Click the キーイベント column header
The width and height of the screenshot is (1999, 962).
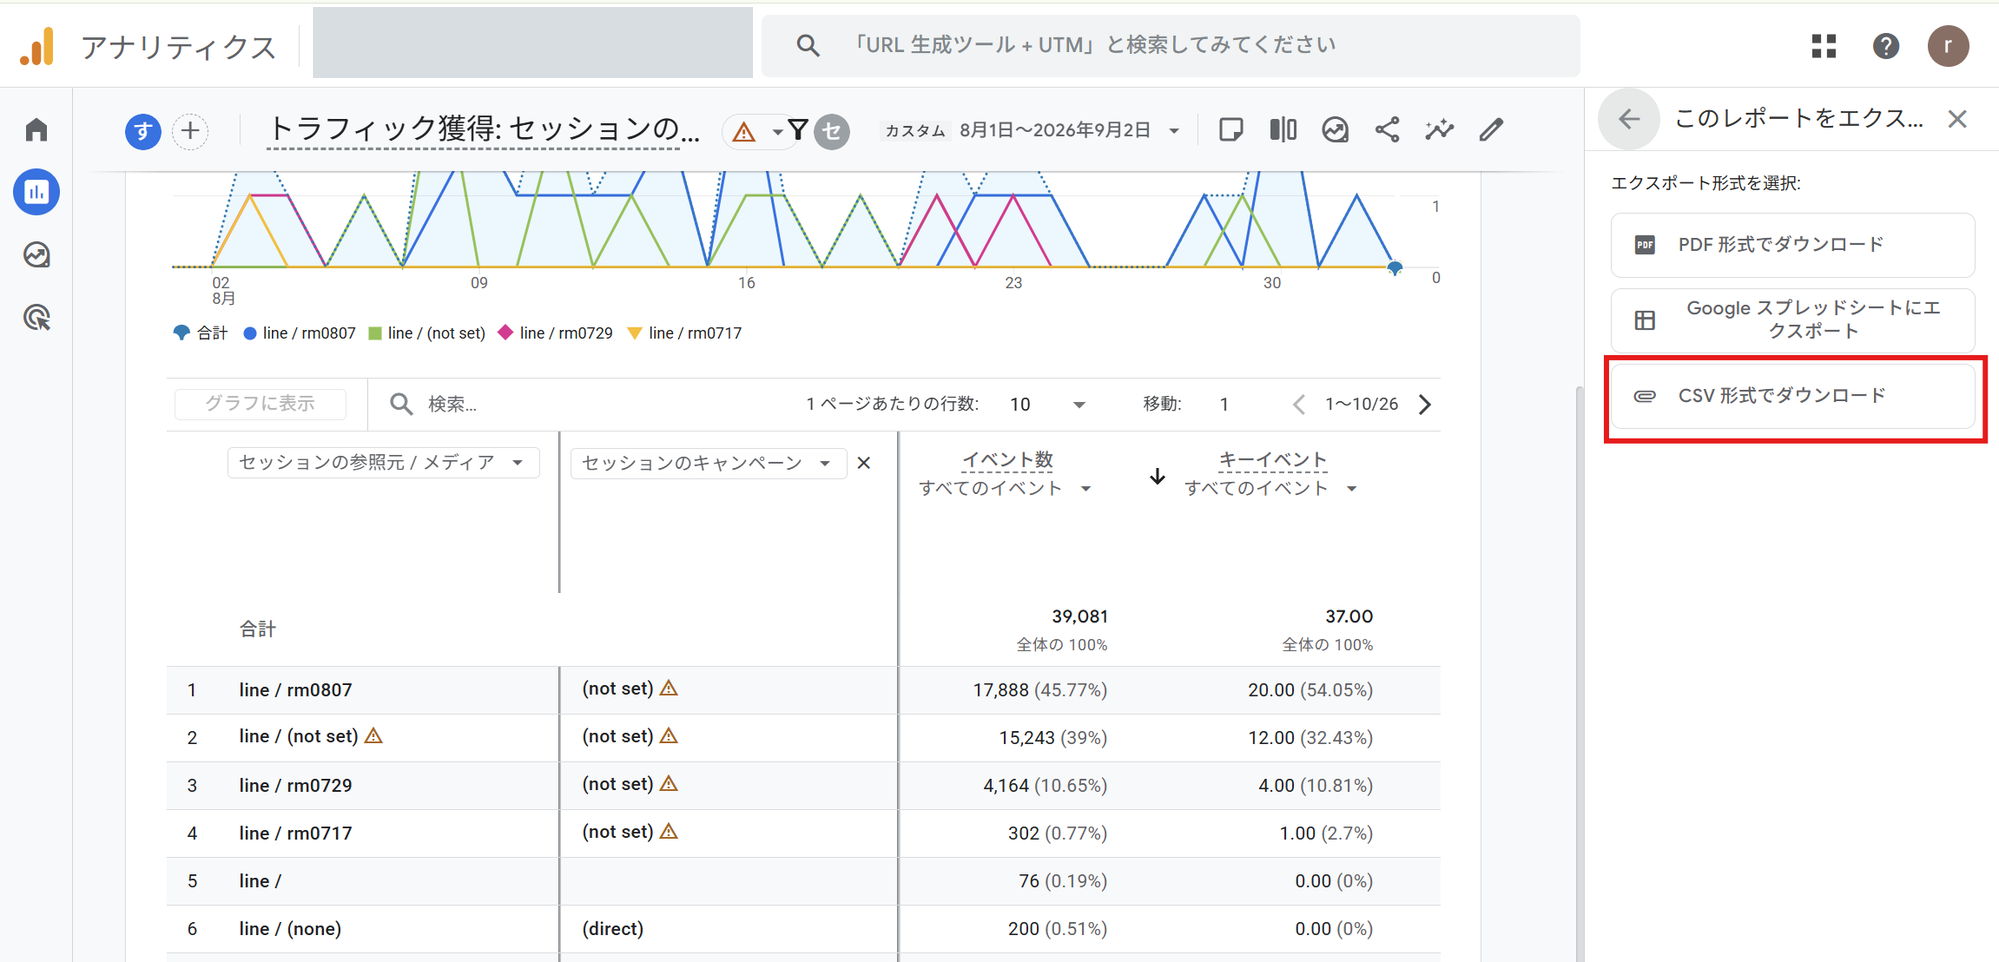(1272, 460)
